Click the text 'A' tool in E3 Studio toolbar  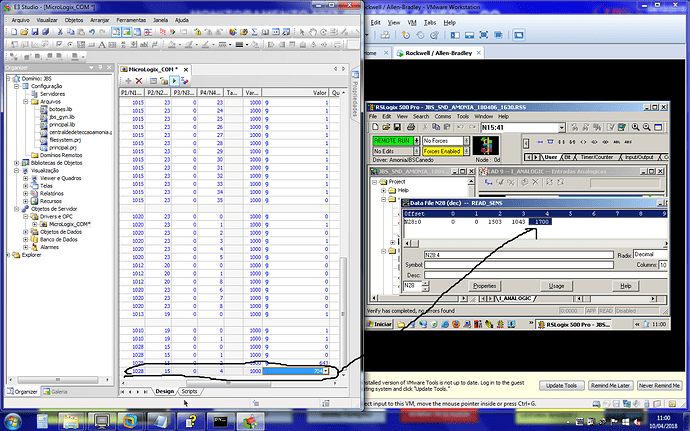click(x=102, y=44)
